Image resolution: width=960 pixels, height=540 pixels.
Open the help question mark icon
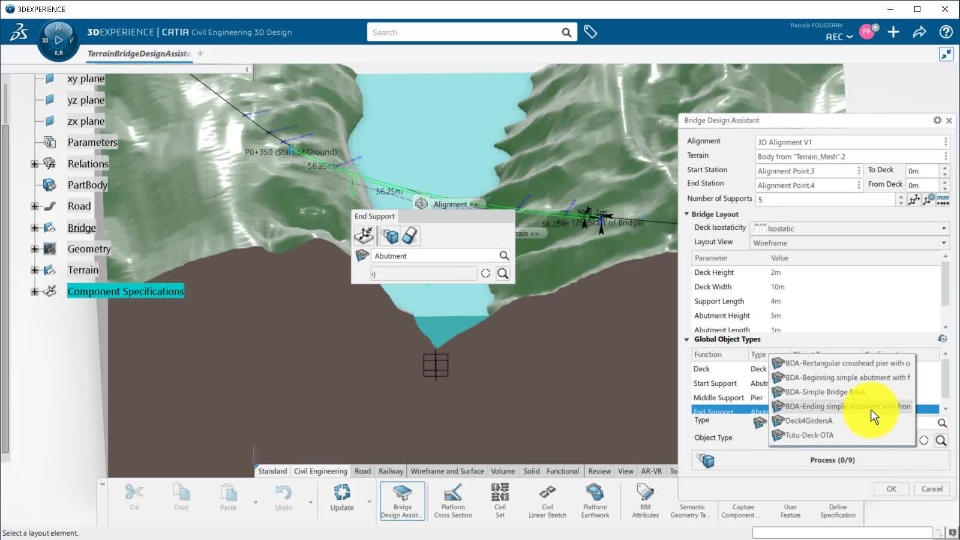click(x=946, y=32)
